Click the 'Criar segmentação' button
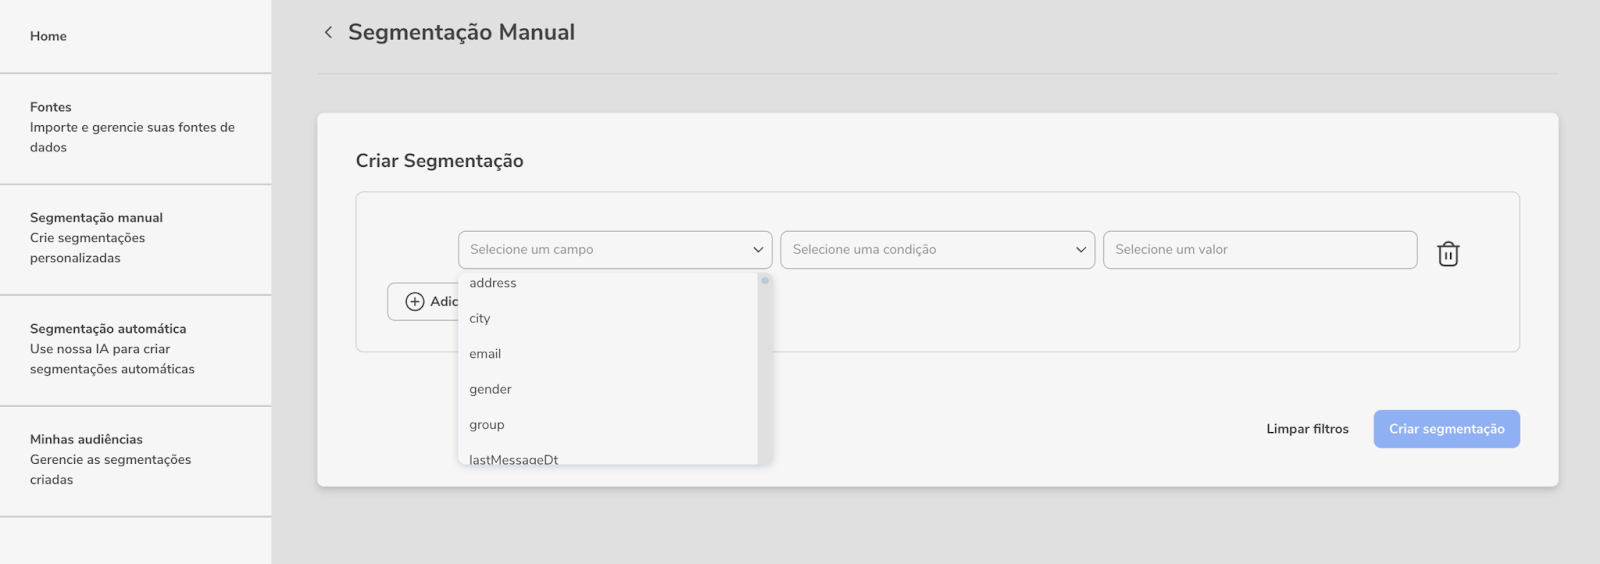Image resolution: width=1600 pixels, height=564 pixels. (x=1446, y=429)
